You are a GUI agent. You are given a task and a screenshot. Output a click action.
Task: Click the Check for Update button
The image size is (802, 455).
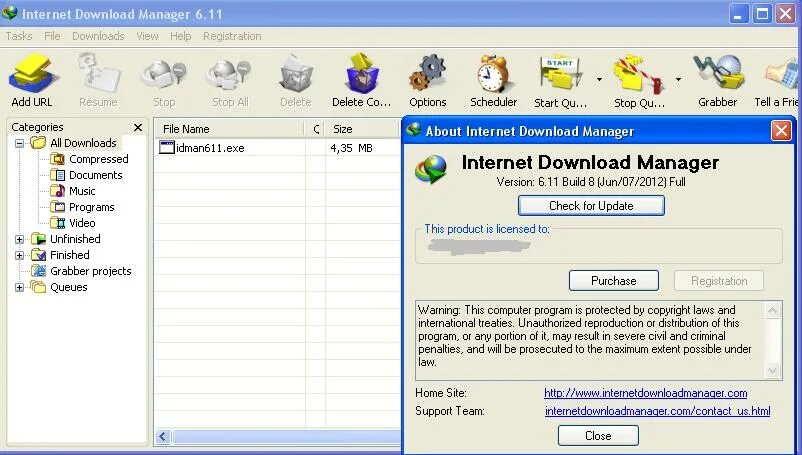591,206
